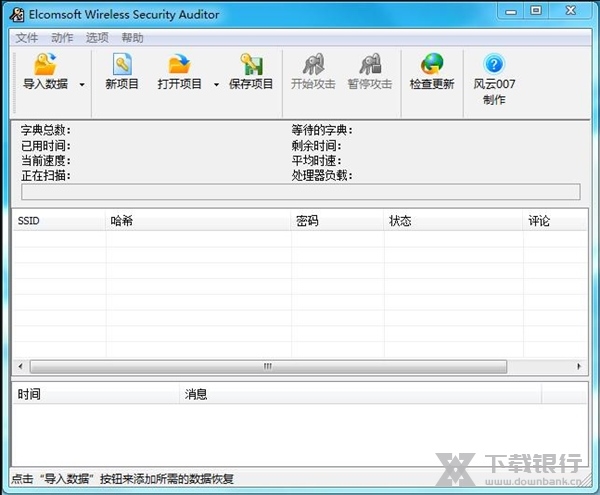Screen dimensions: 600x495
Task: Click 保存项目 (save project) icon
Action: coord(251,64)
